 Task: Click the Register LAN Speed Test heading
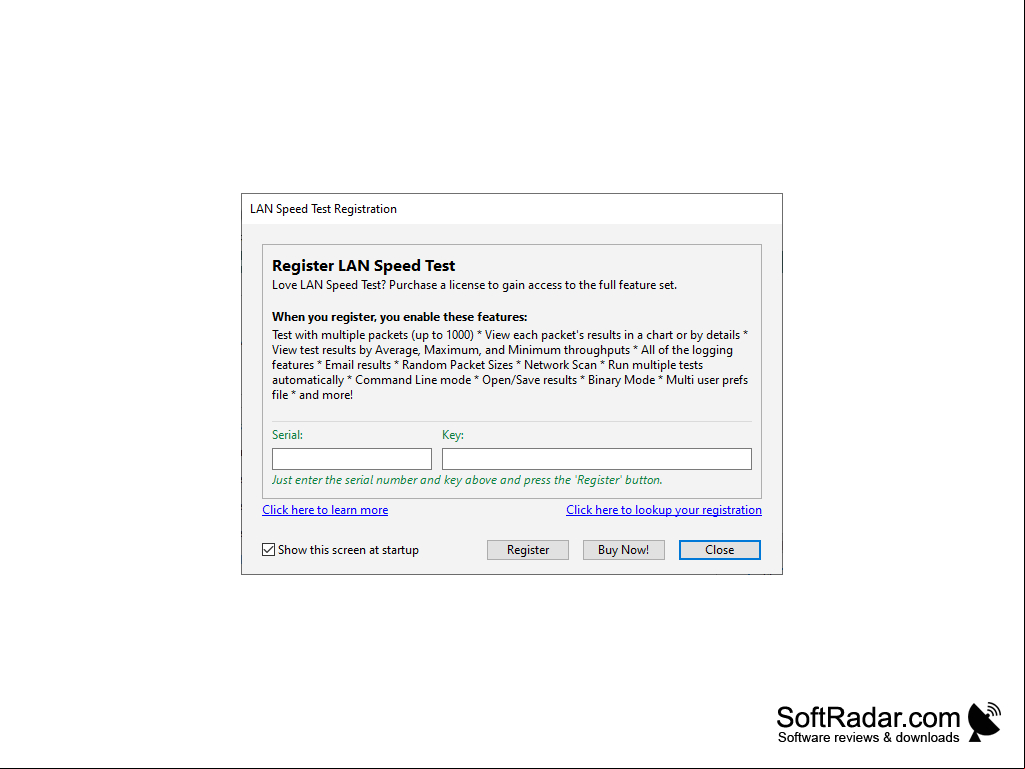tap(363, 265)
